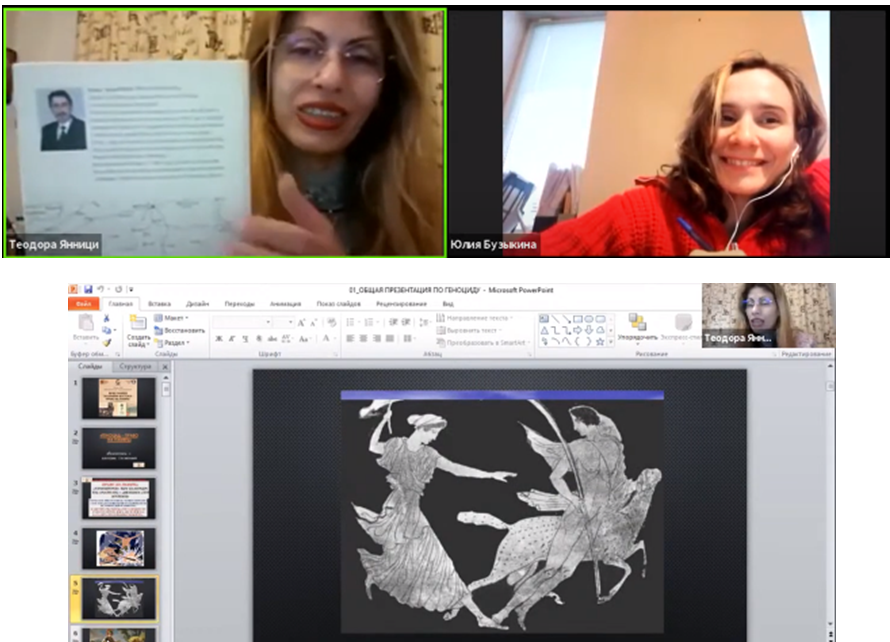Select the oval shape in the shapes gallery
The width and height of the screenshot is (890, 642).
589,319
